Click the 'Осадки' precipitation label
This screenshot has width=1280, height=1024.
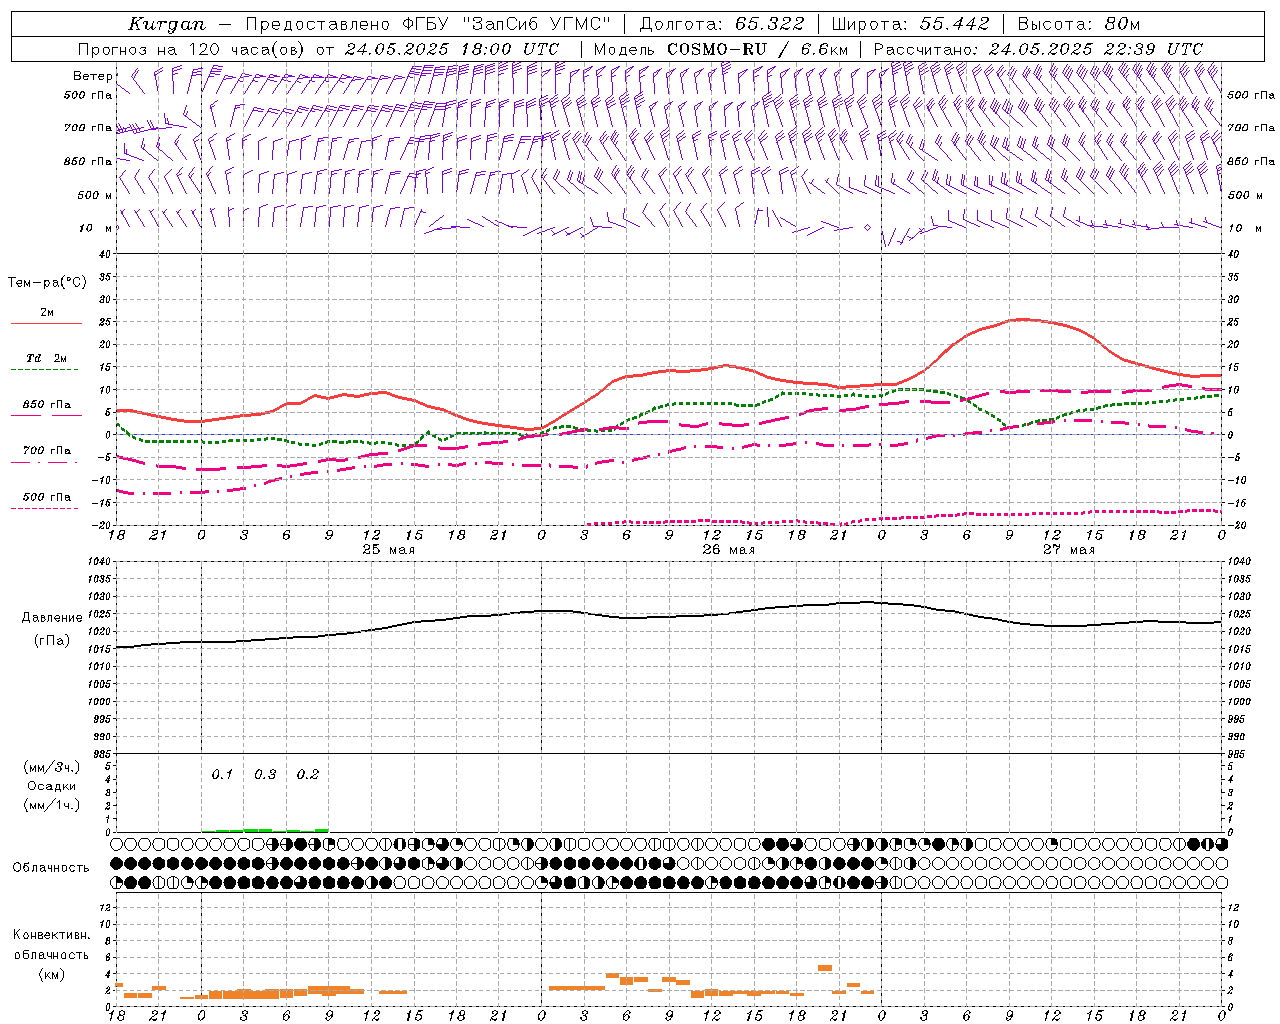pos(51,786)
